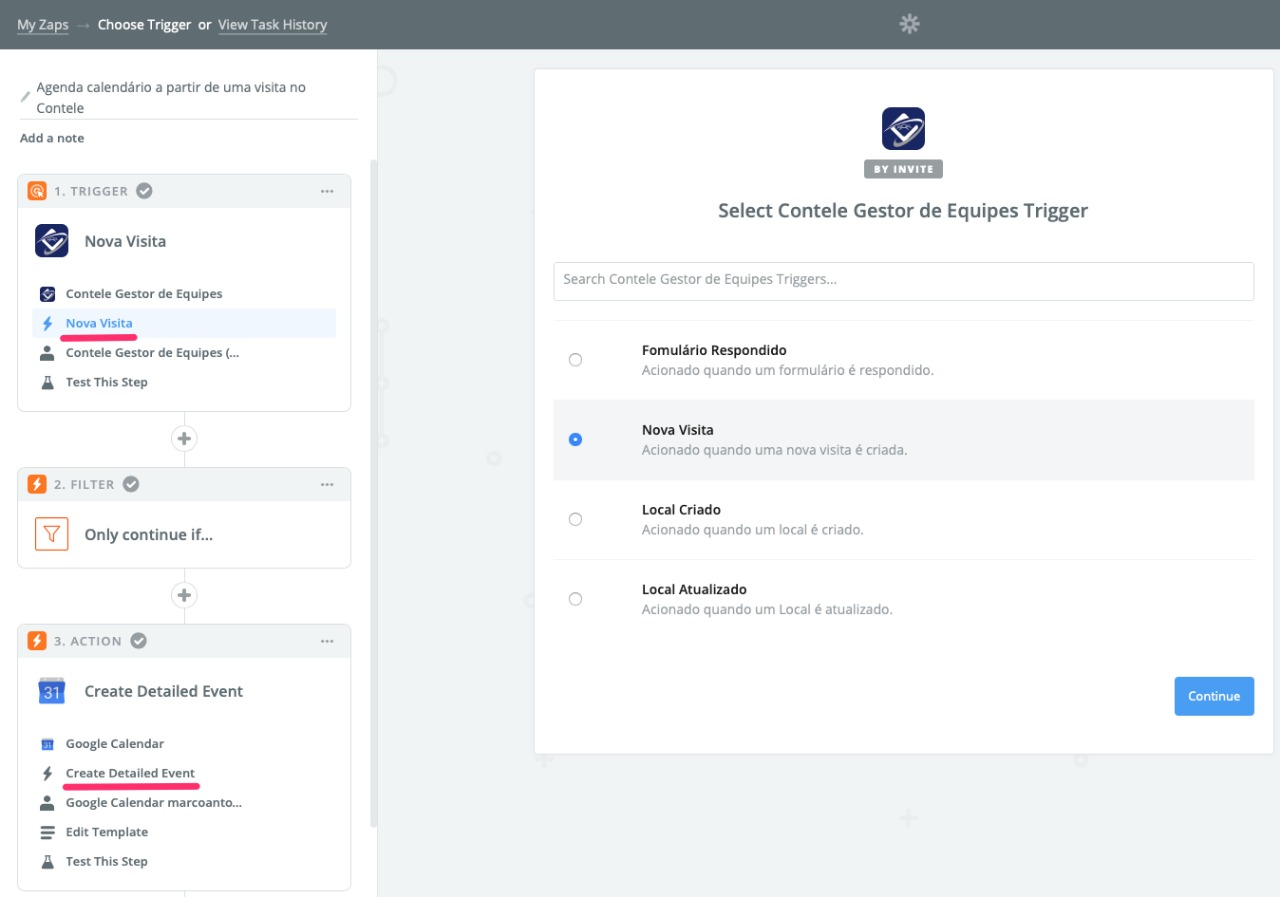This screenshot has height=897, width=1280.
Task: Open View Task History link
Action: [273, 25]
